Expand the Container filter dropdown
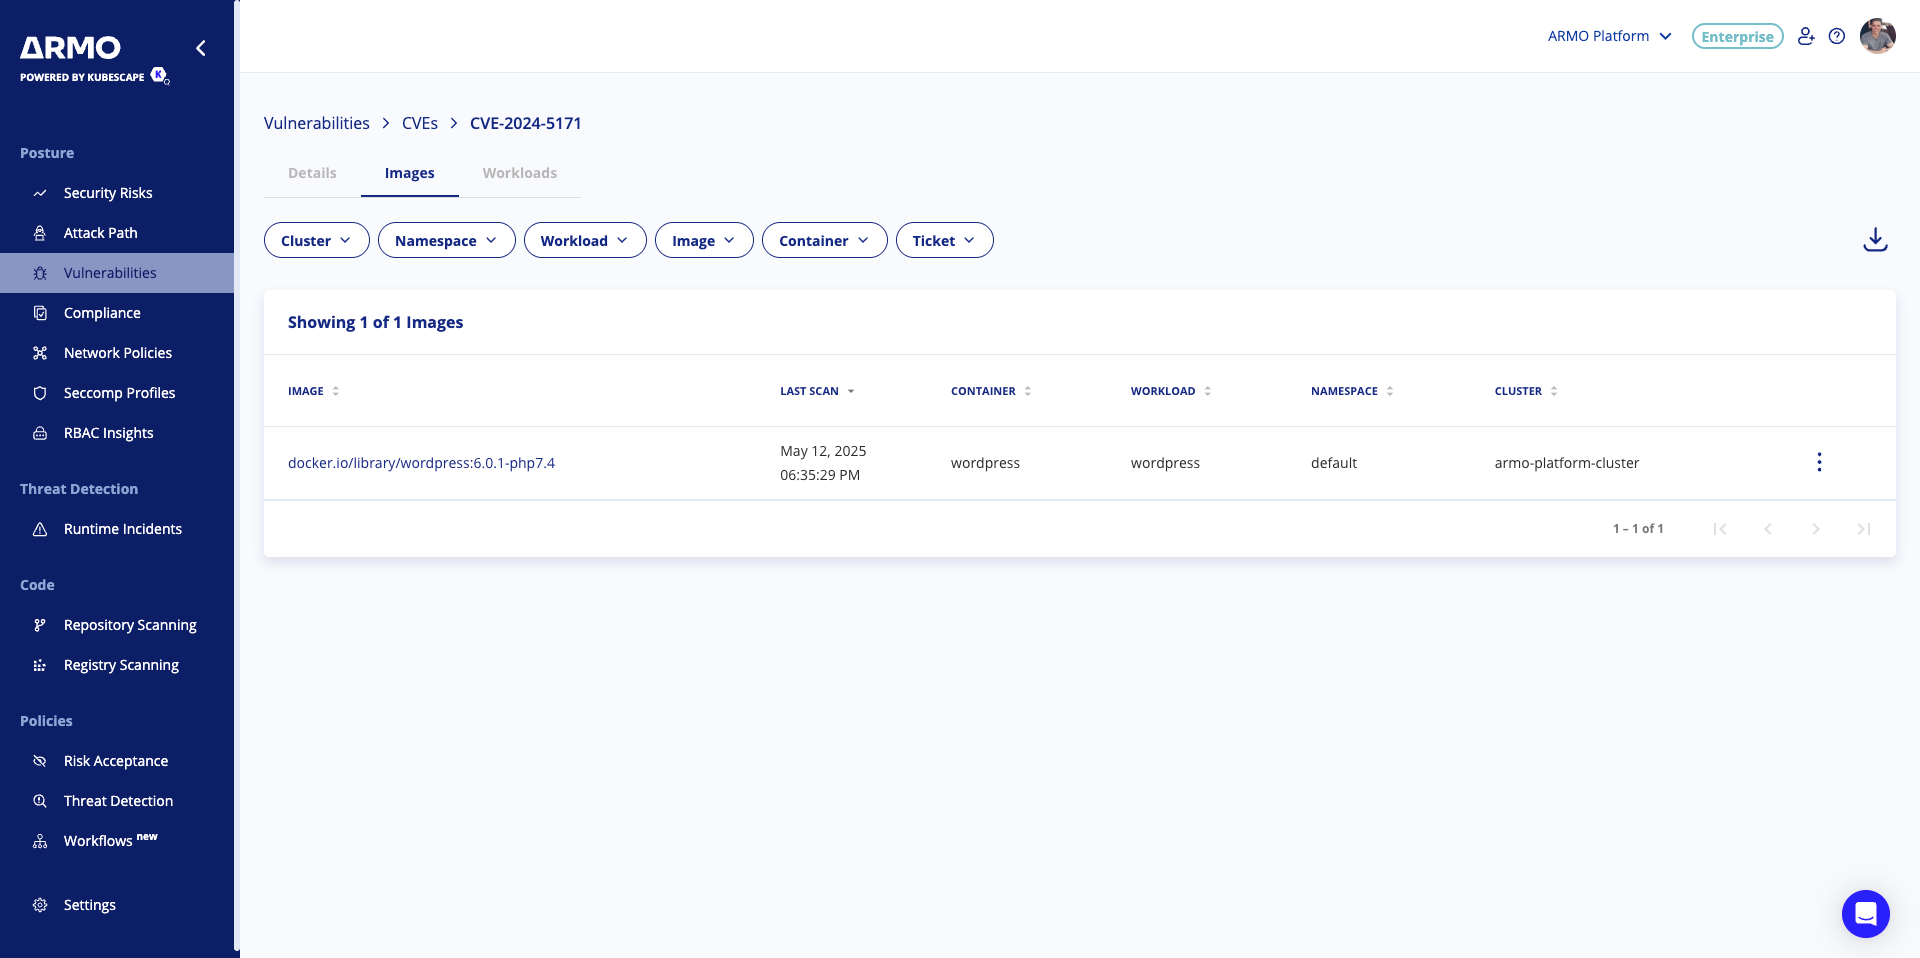The image size is (1920, 958). click(824, 240)
